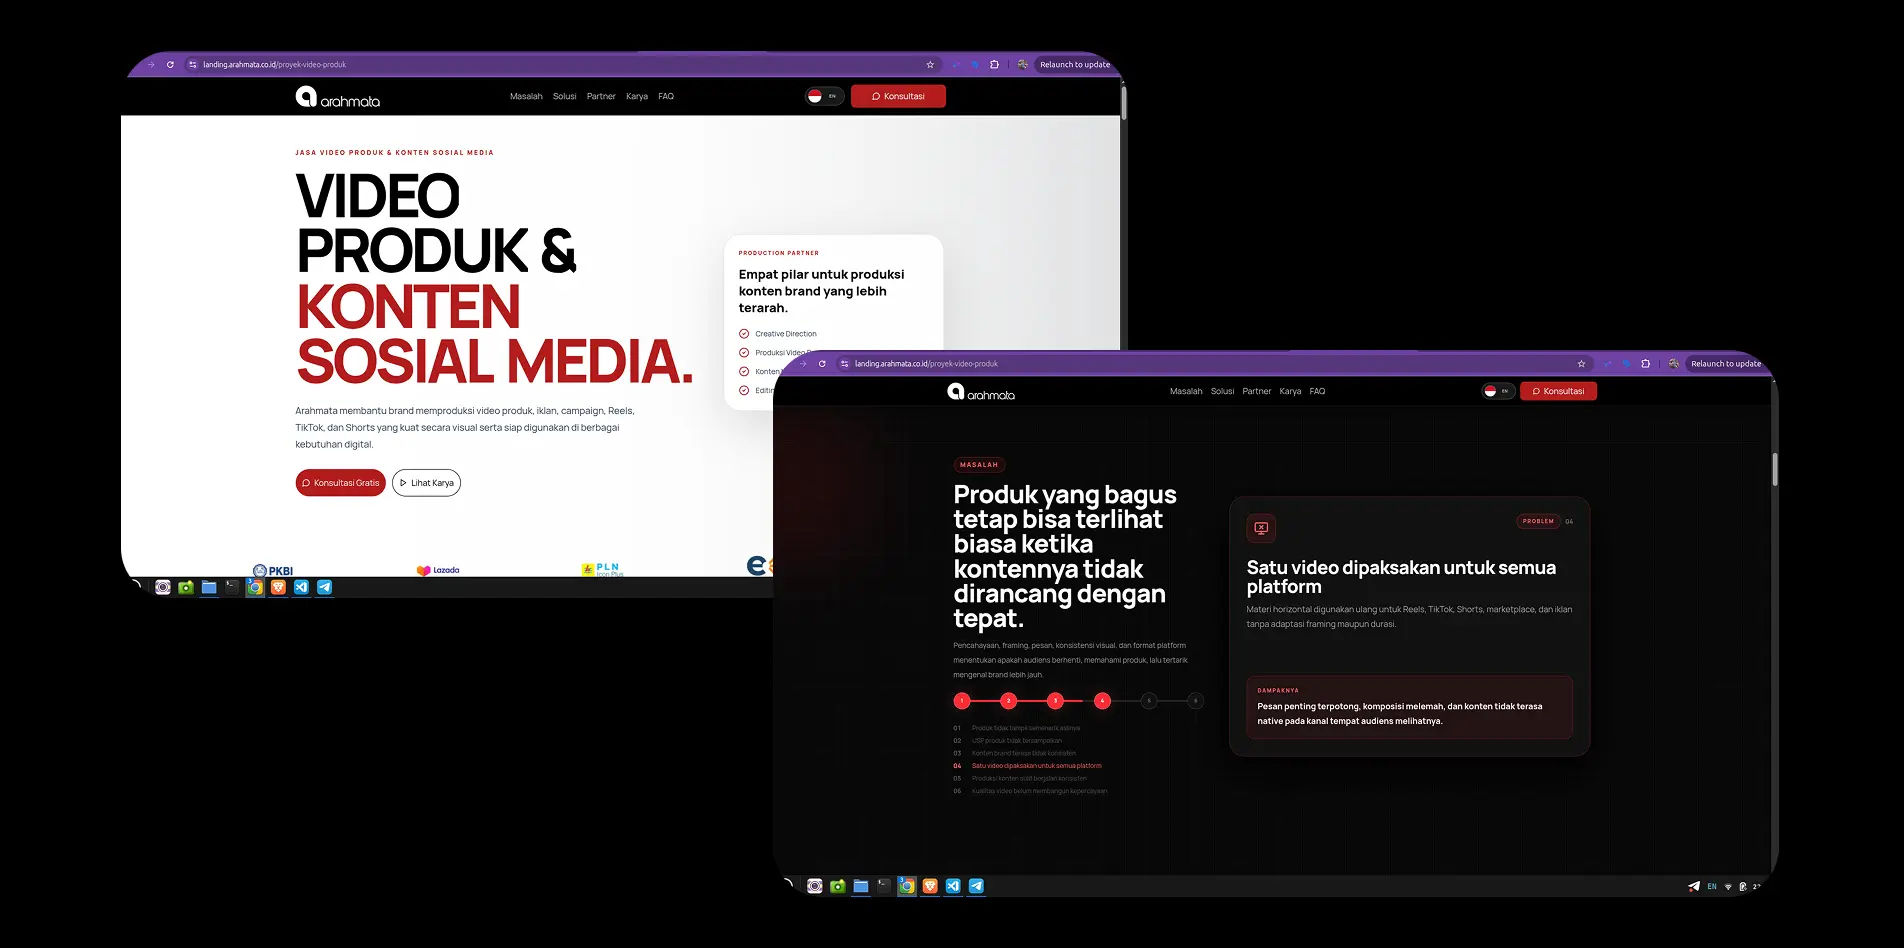Click the Wi-Fi tray icon in dark-mode taskbar
Image resolution: width=1904 pixels, height=948 pixels.
1728,887
